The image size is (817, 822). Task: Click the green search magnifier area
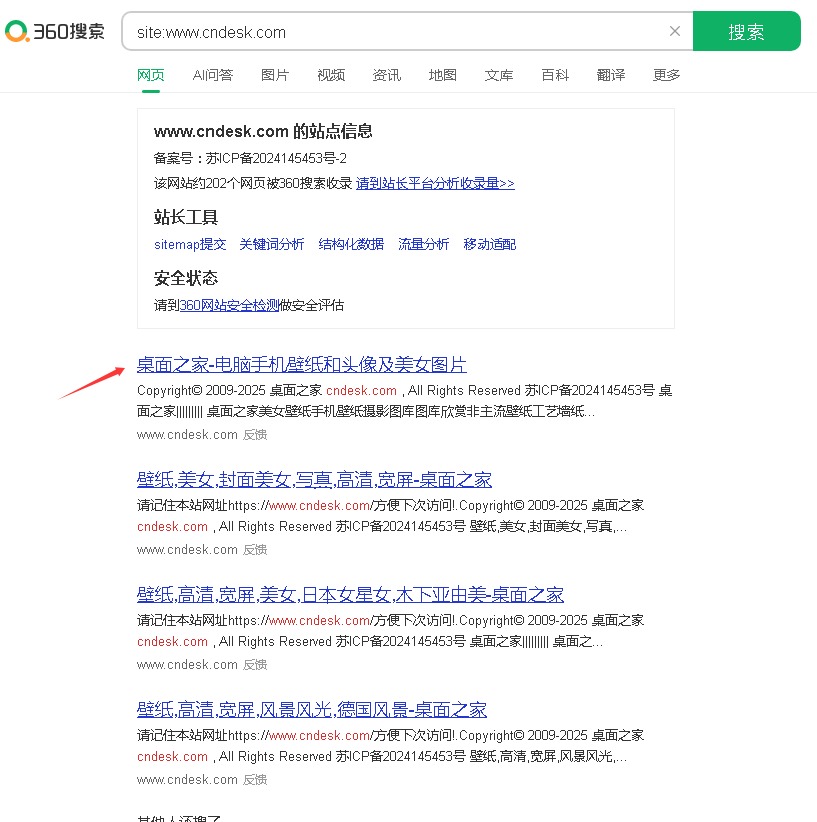point(747,31)
